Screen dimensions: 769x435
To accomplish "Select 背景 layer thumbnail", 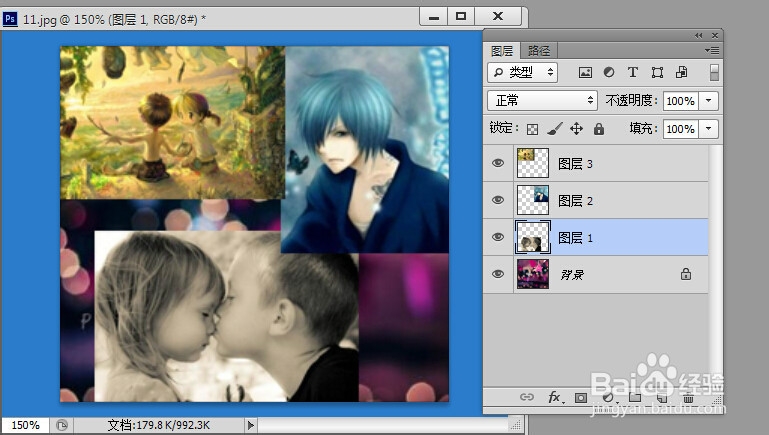I will [x=533, y=274].
